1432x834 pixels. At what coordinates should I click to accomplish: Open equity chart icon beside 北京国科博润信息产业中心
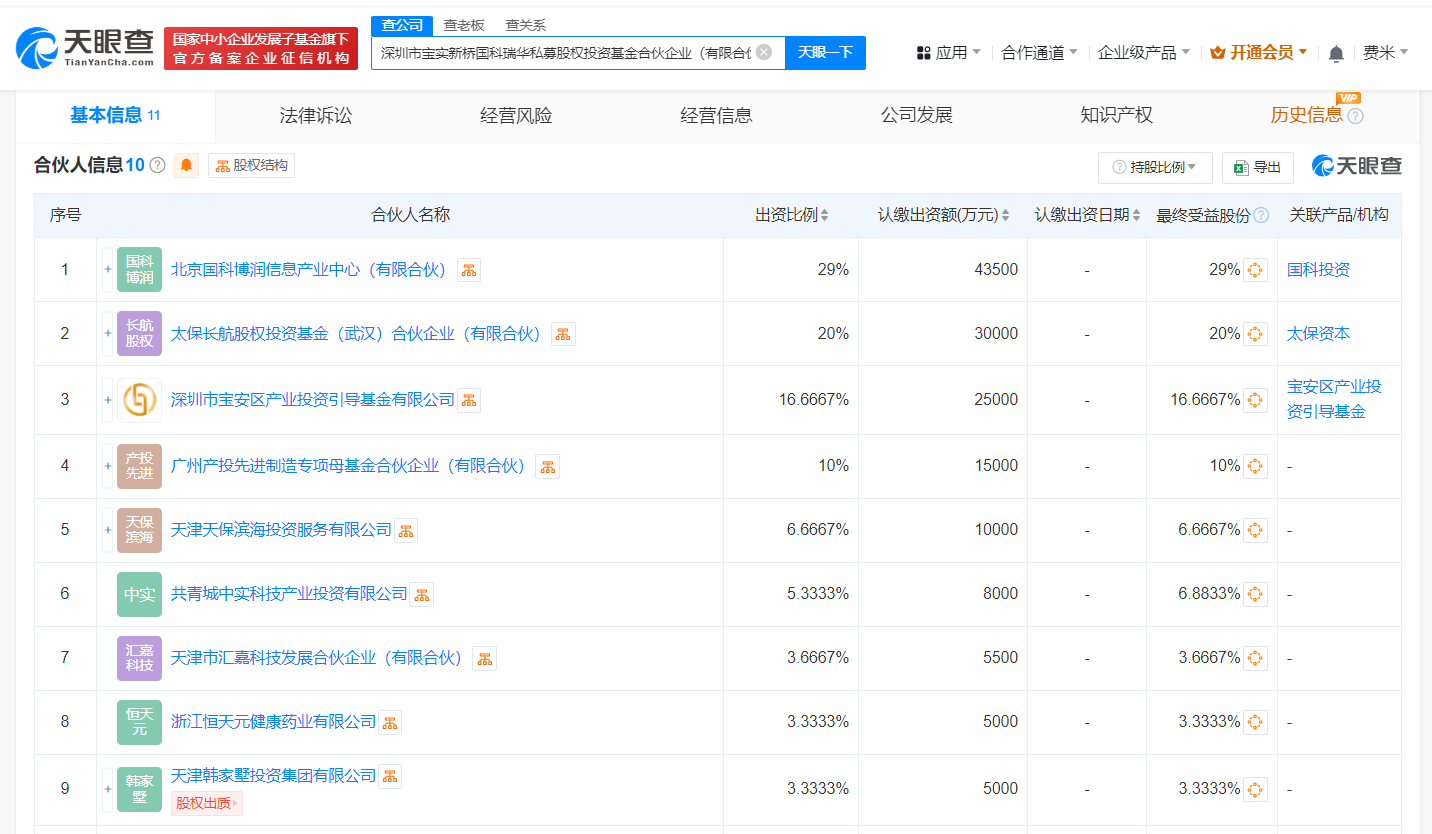tap(469, 270)
